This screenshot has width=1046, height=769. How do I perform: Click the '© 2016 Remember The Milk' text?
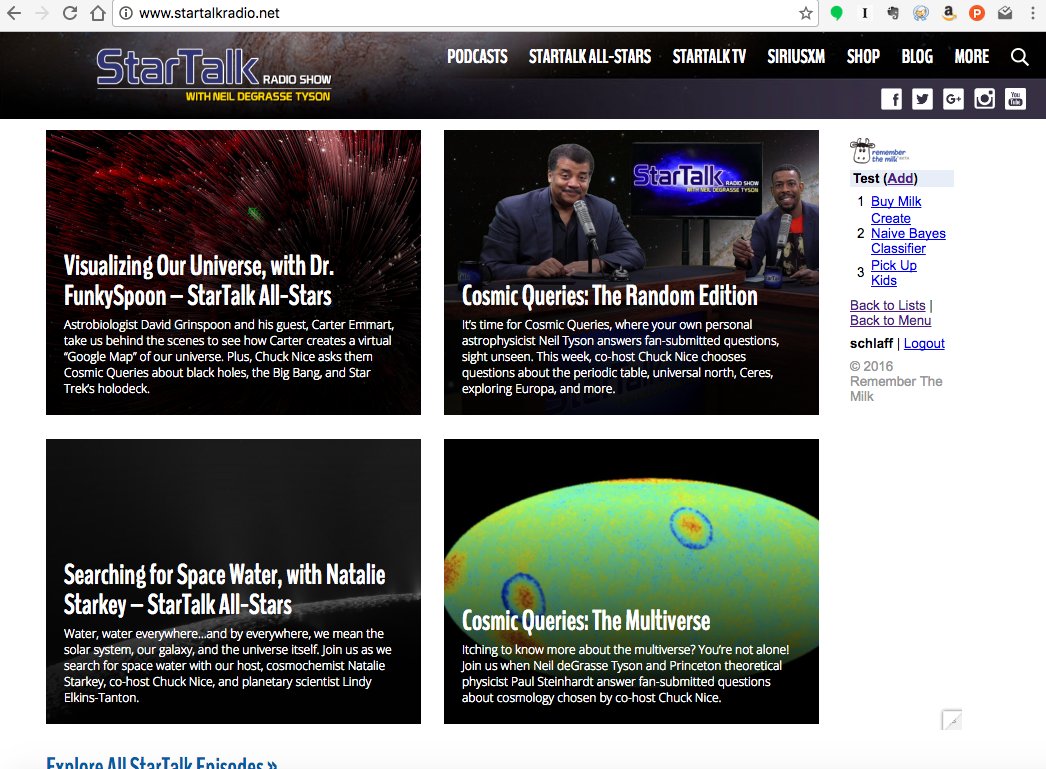tap(896, 381)
